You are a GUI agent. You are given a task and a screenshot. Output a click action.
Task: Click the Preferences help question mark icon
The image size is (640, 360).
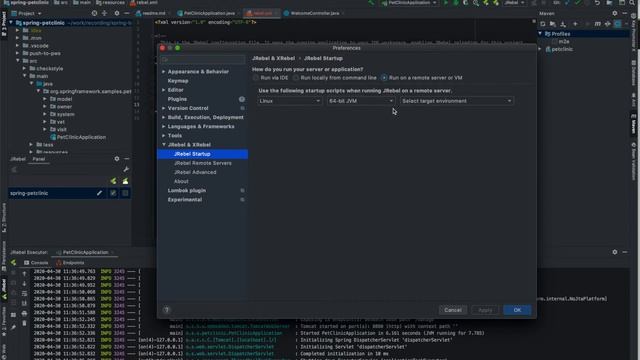pos(166,310)
